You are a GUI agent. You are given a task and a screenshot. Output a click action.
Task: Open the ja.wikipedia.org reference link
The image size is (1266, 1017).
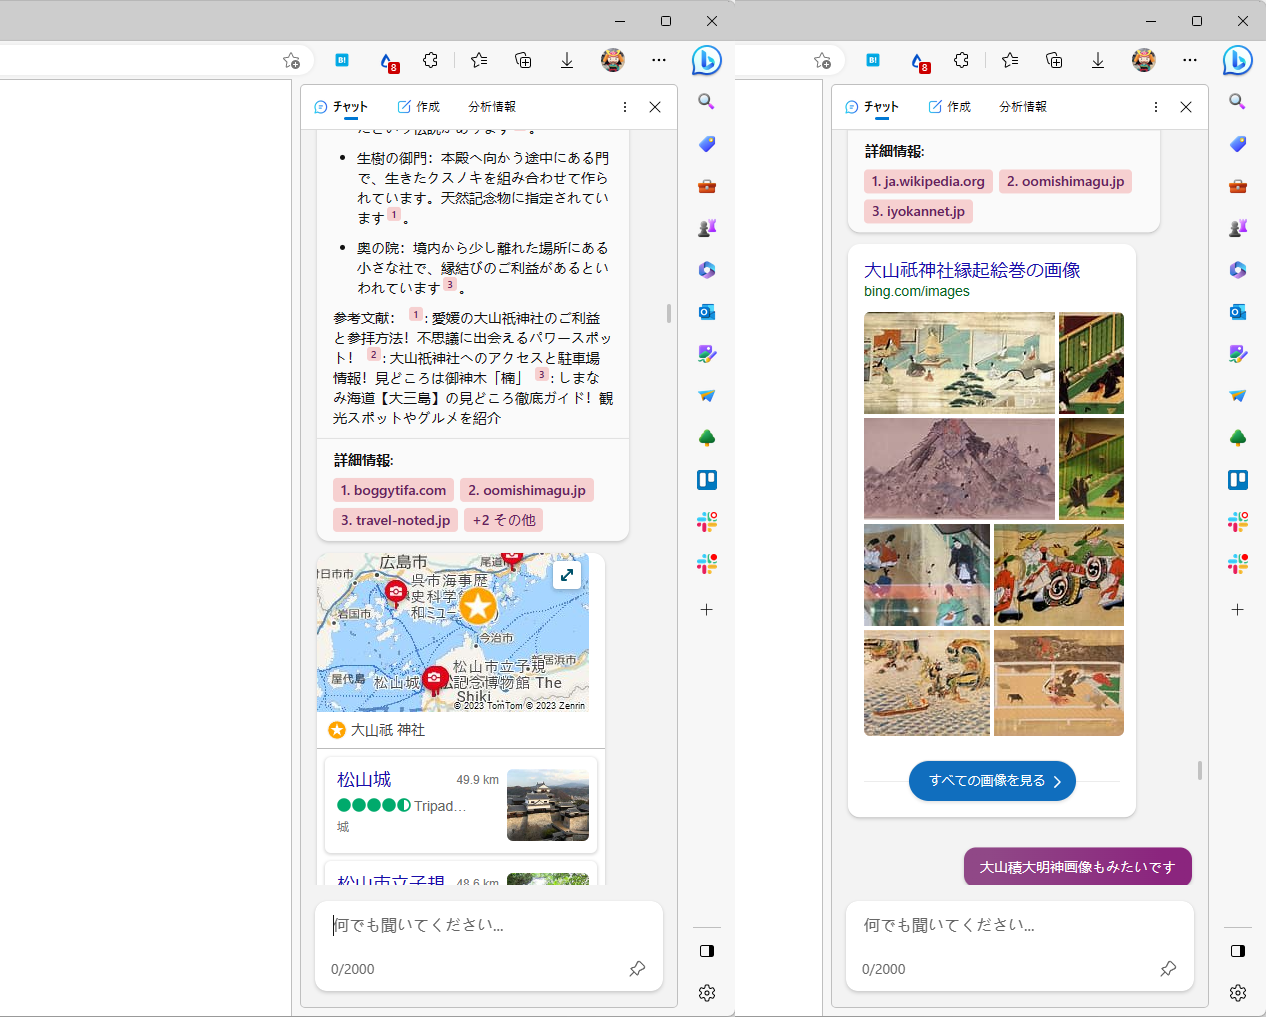[928, 181]
